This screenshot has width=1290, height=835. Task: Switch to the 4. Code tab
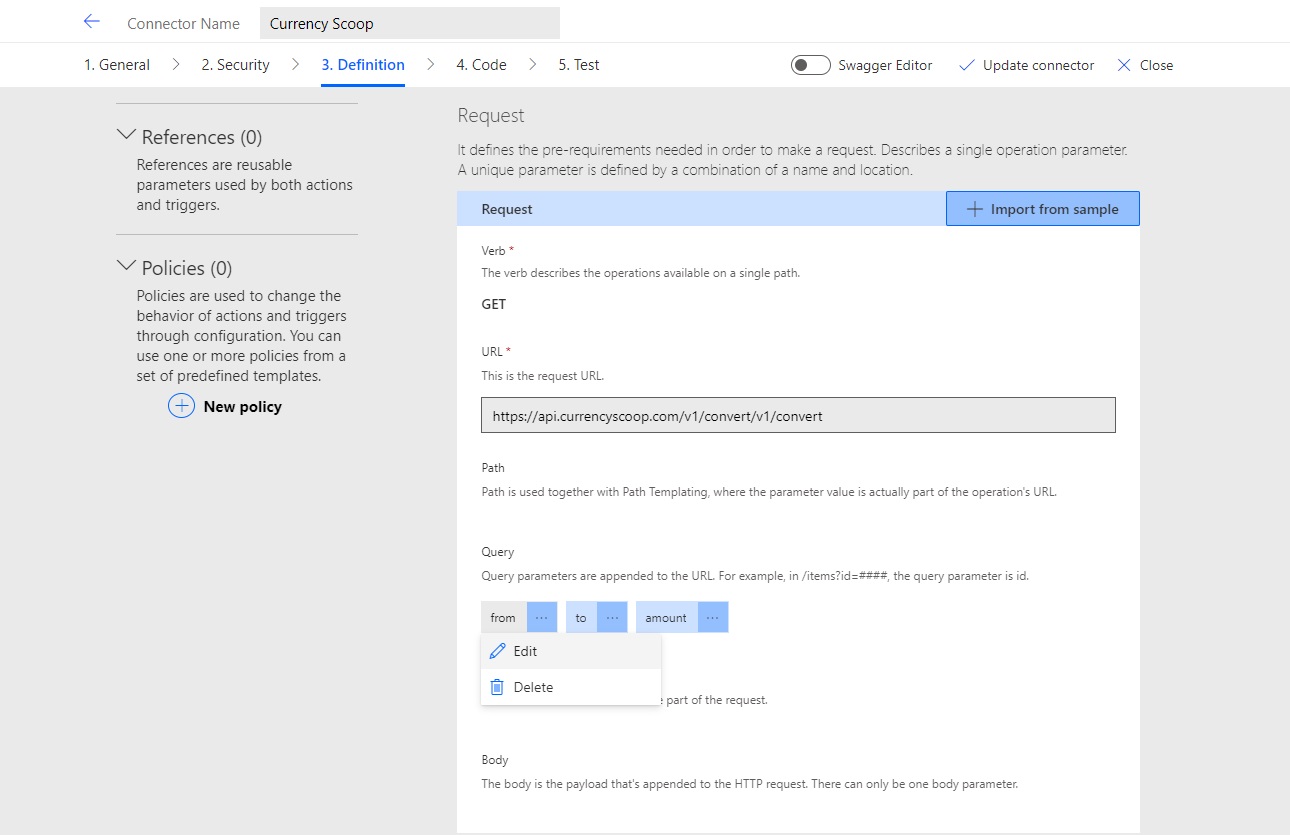pos(481,64)
